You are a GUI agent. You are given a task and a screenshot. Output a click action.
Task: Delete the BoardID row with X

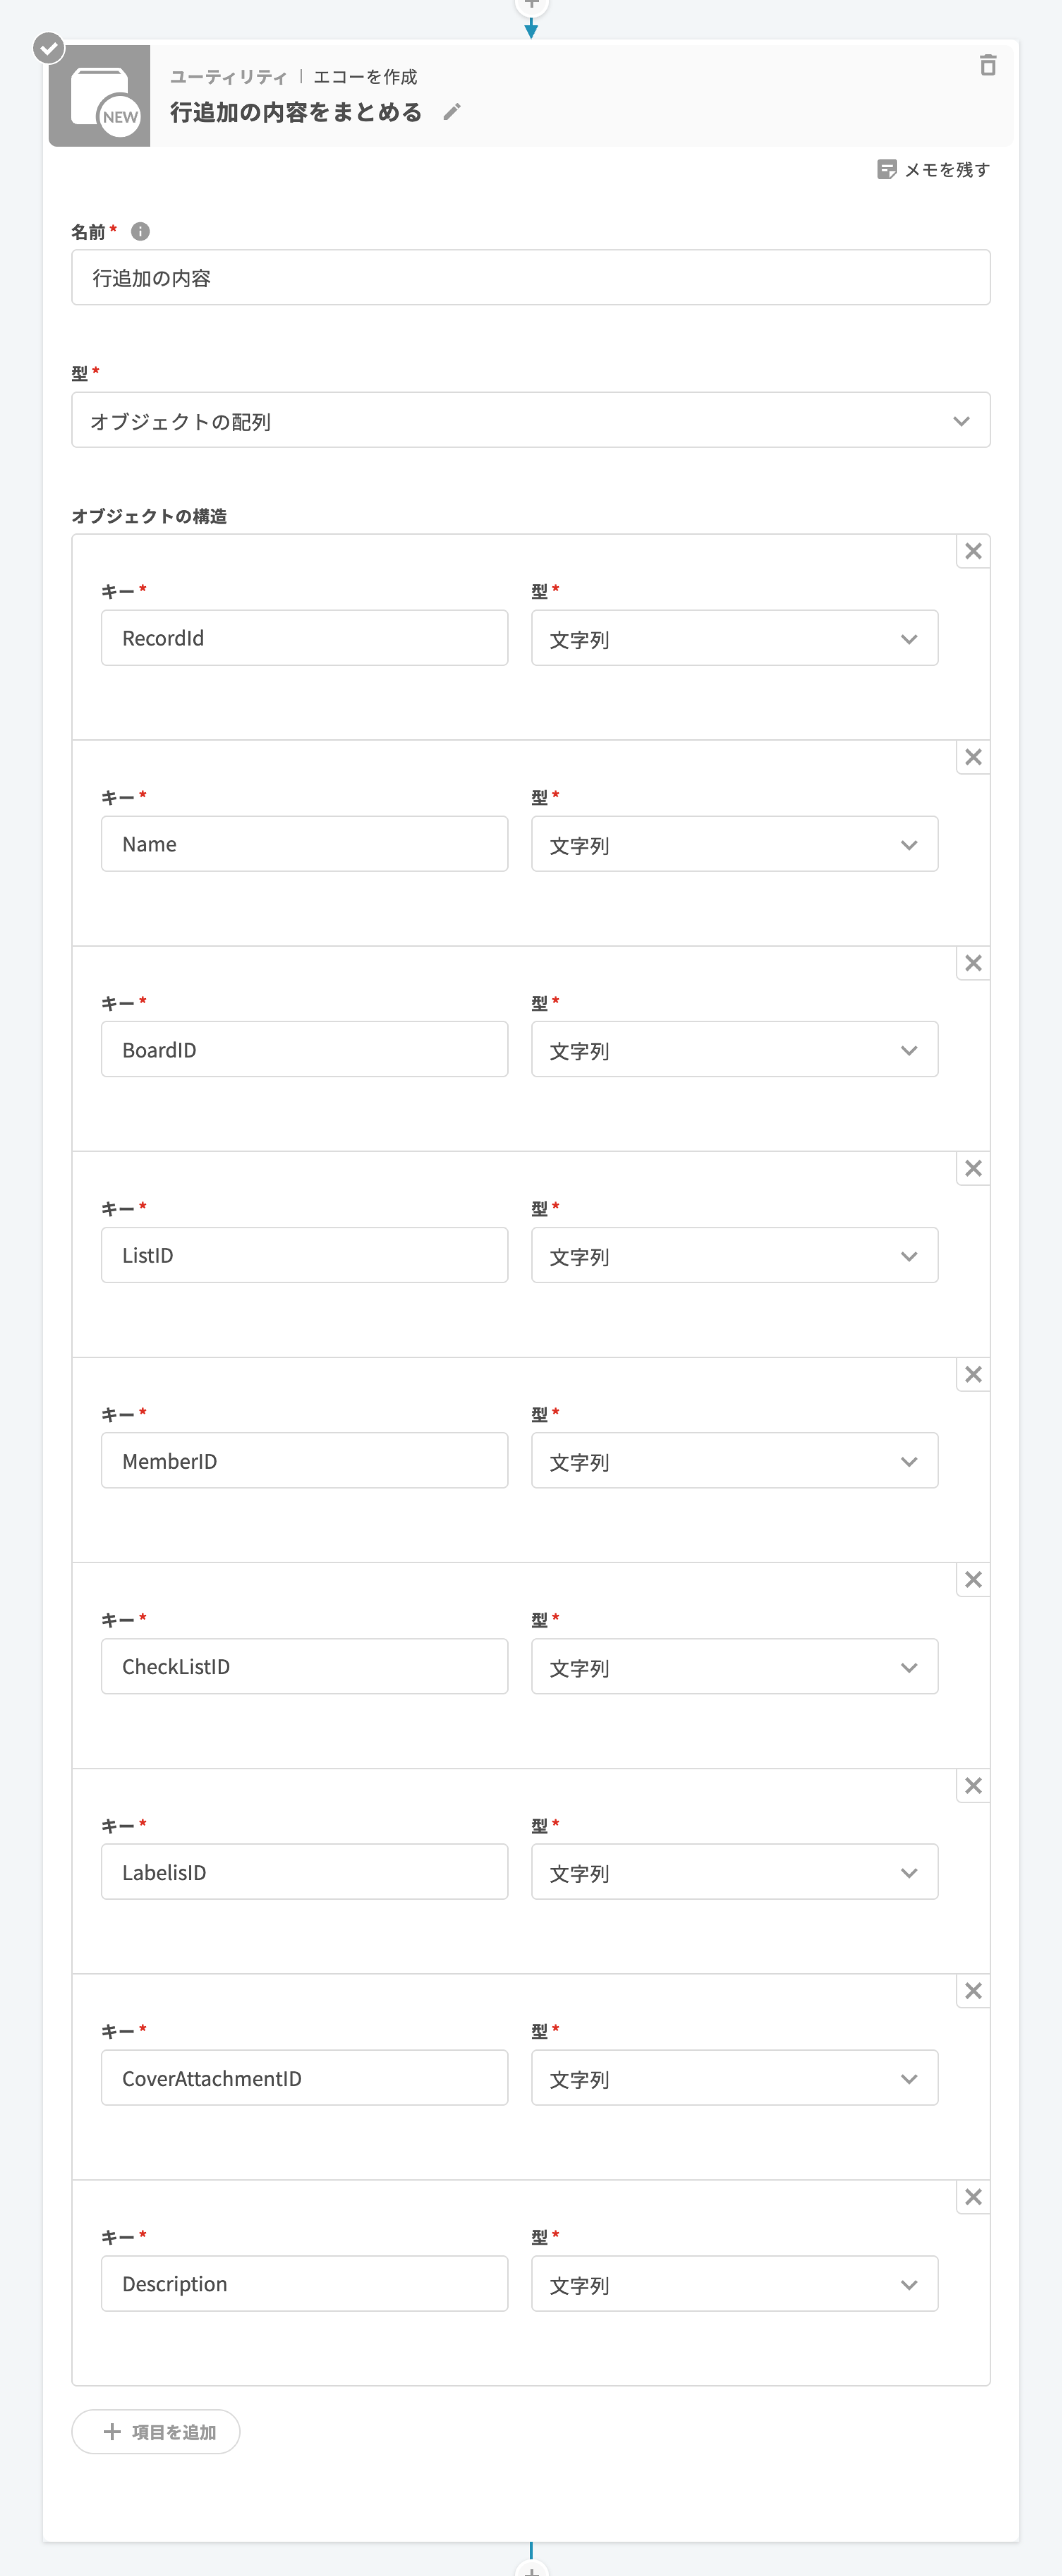pyautogui.click(x=973, y=963)
